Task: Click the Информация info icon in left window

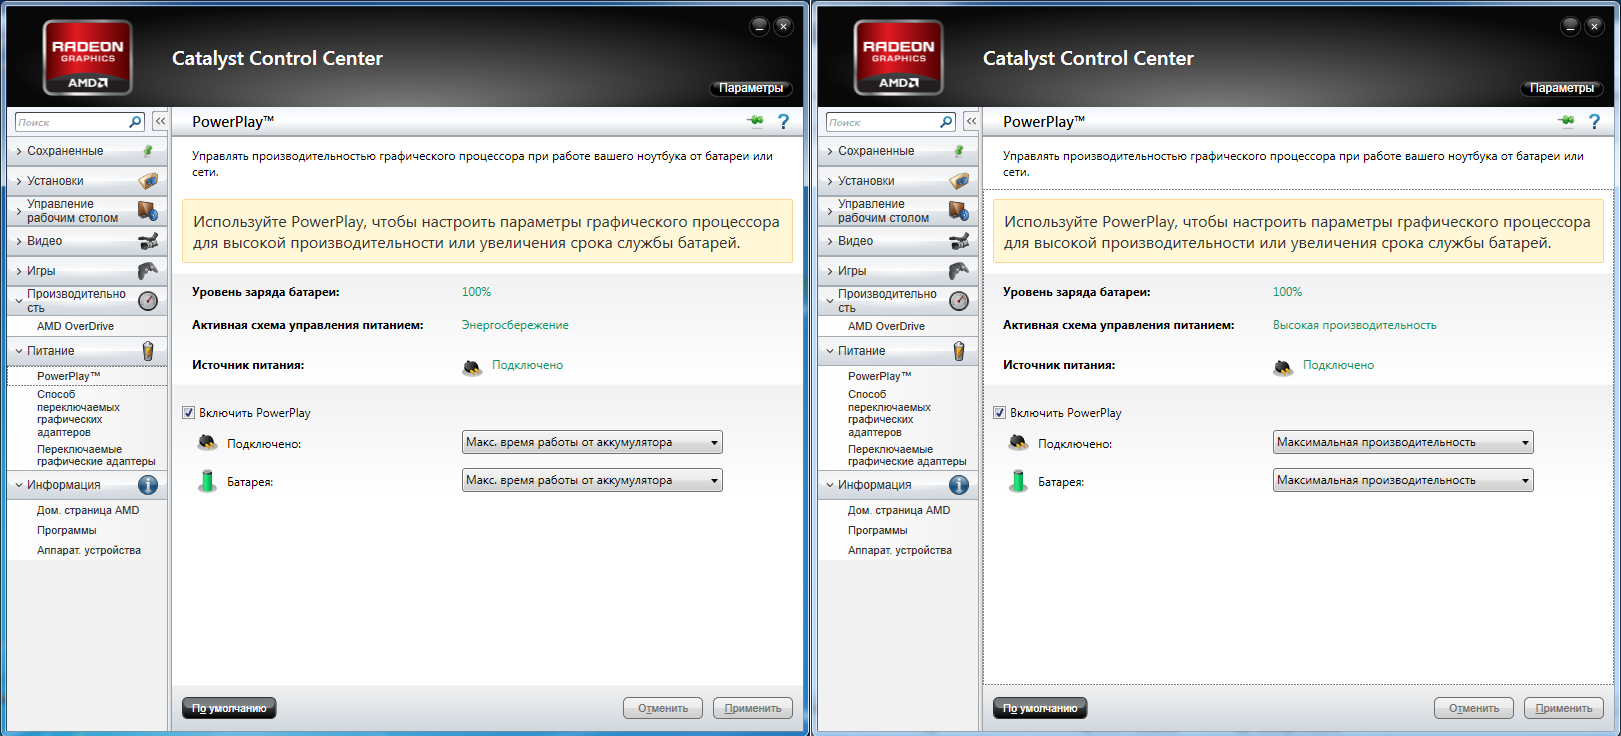Action: pos(148,485)
